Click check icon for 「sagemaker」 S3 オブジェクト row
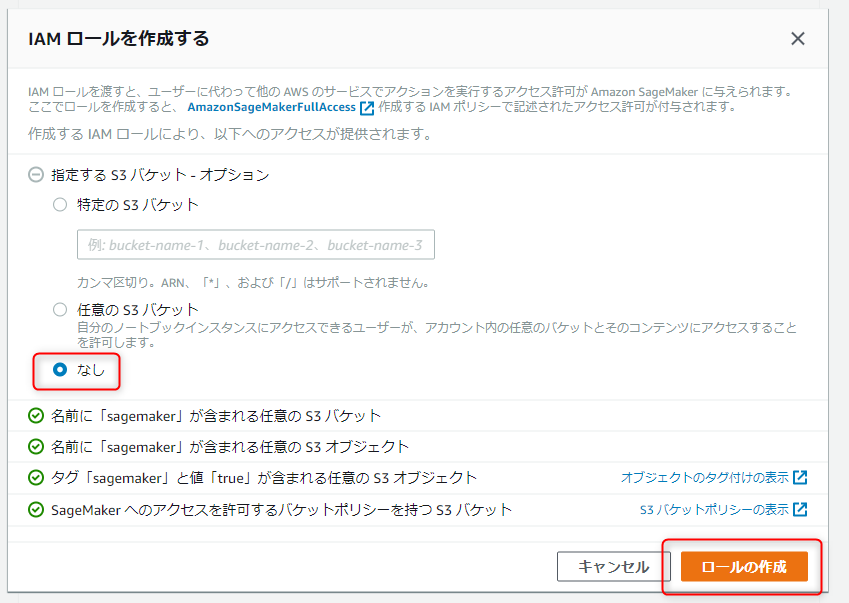This screenshot has width=849, height=603. [x=36, y=447]
